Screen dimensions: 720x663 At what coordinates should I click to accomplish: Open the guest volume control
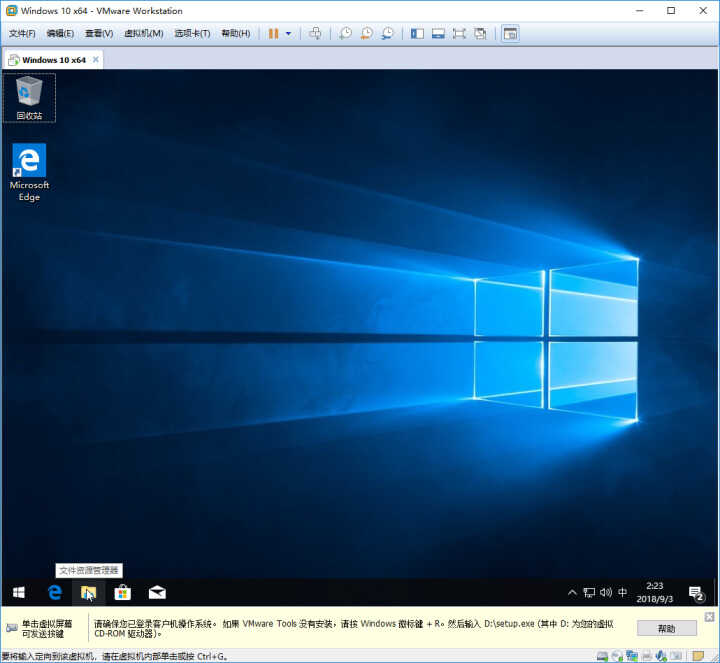coord(606,592)
